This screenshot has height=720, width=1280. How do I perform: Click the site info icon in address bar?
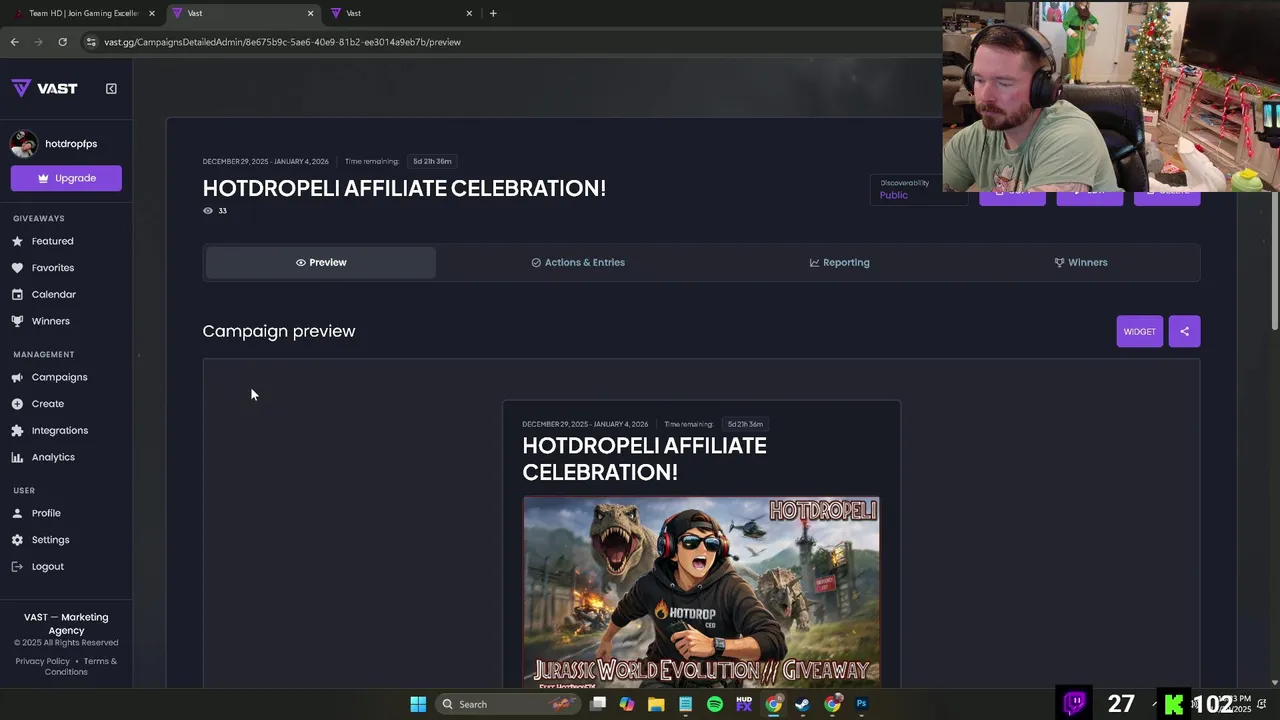91,42
